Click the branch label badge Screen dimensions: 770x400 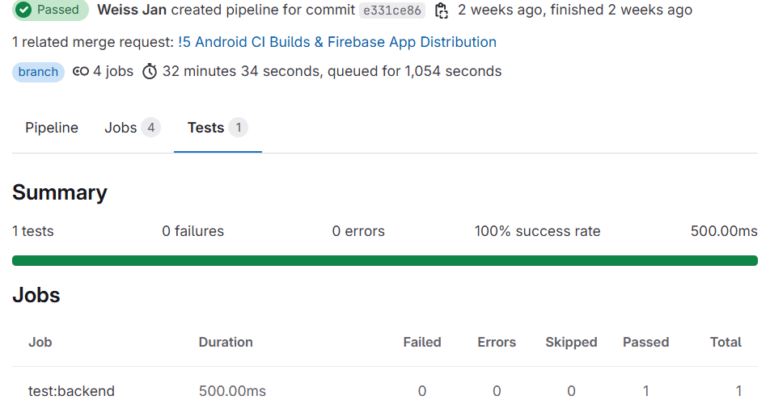pos(38,72)
